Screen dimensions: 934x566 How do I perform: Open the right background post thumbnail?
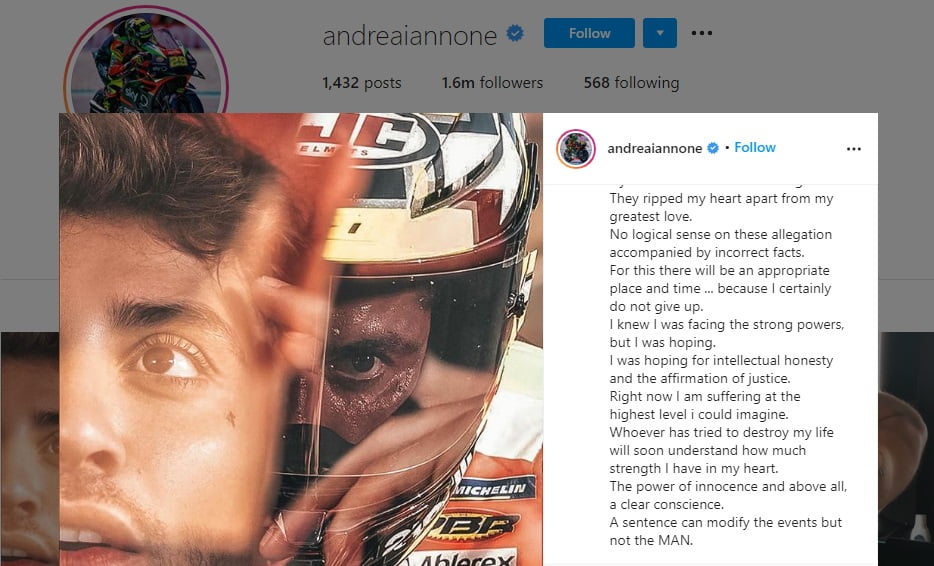coord(905,449)
